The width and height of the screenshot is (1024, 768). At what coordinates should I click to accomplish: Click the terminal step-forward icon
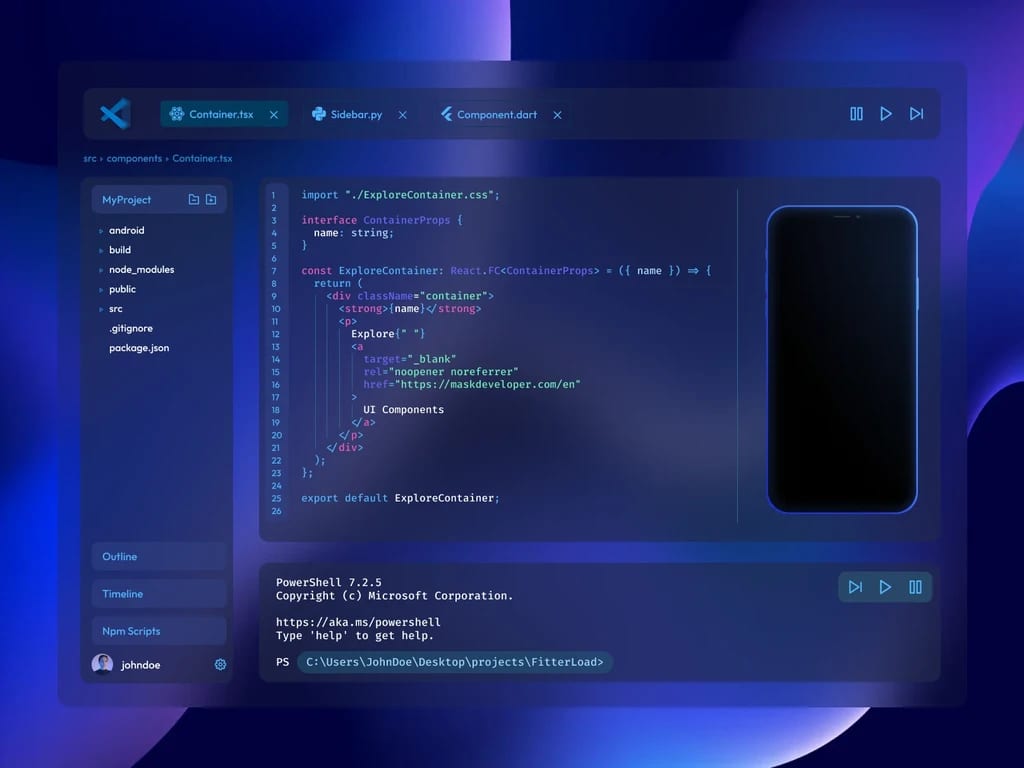click(855, 587)
